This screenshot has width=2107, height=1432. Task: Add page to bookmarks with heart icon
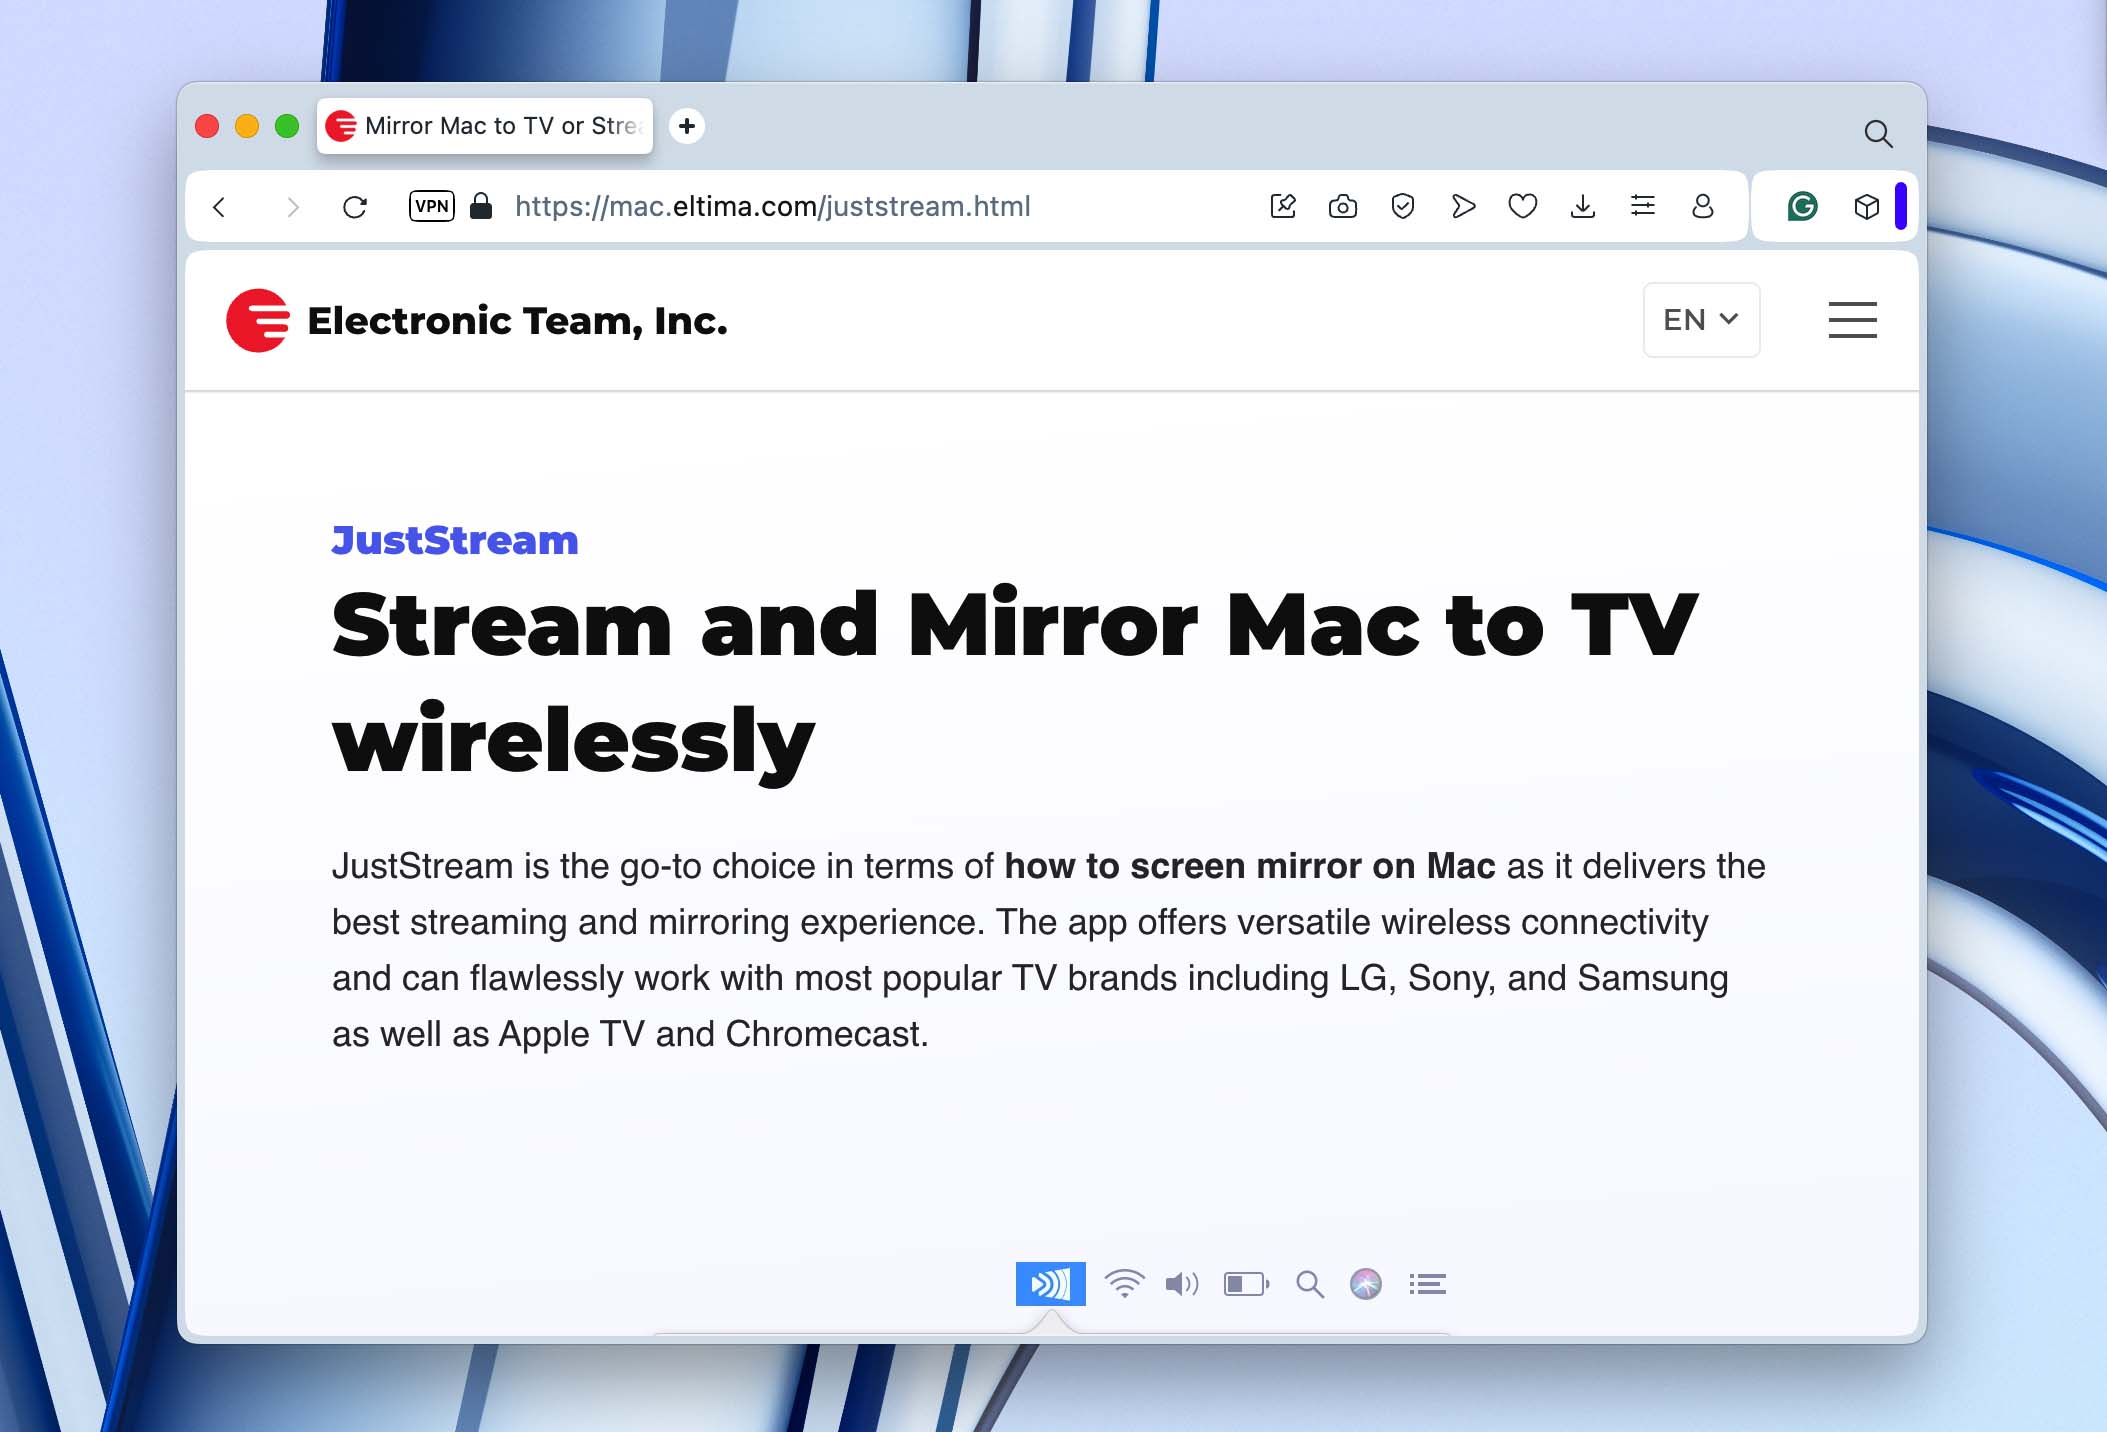[1522, 207]
